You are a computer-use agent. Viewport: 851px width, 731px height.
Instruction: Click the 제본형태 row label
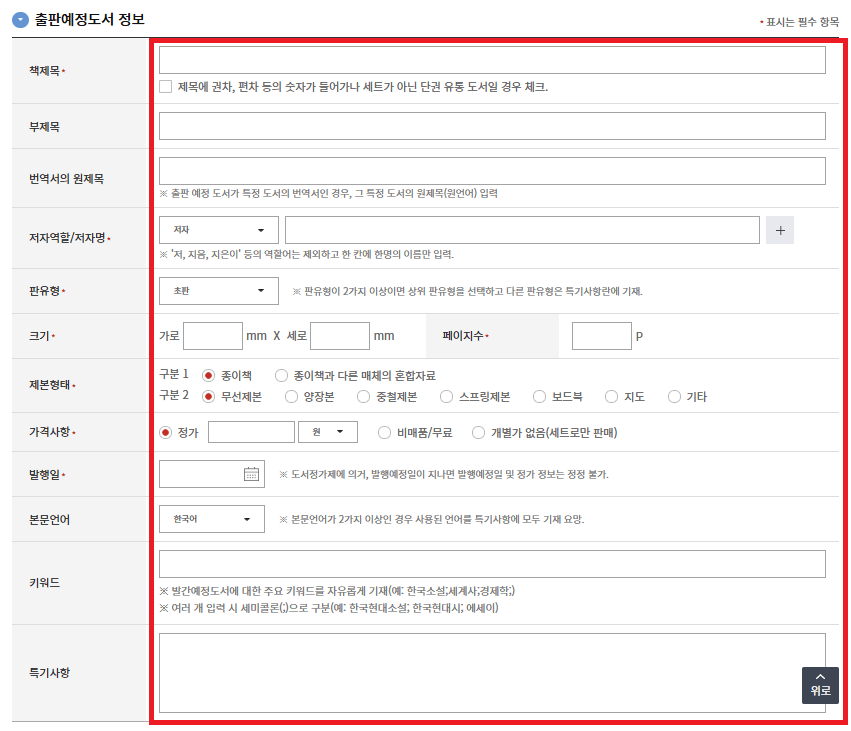point(49,385)
